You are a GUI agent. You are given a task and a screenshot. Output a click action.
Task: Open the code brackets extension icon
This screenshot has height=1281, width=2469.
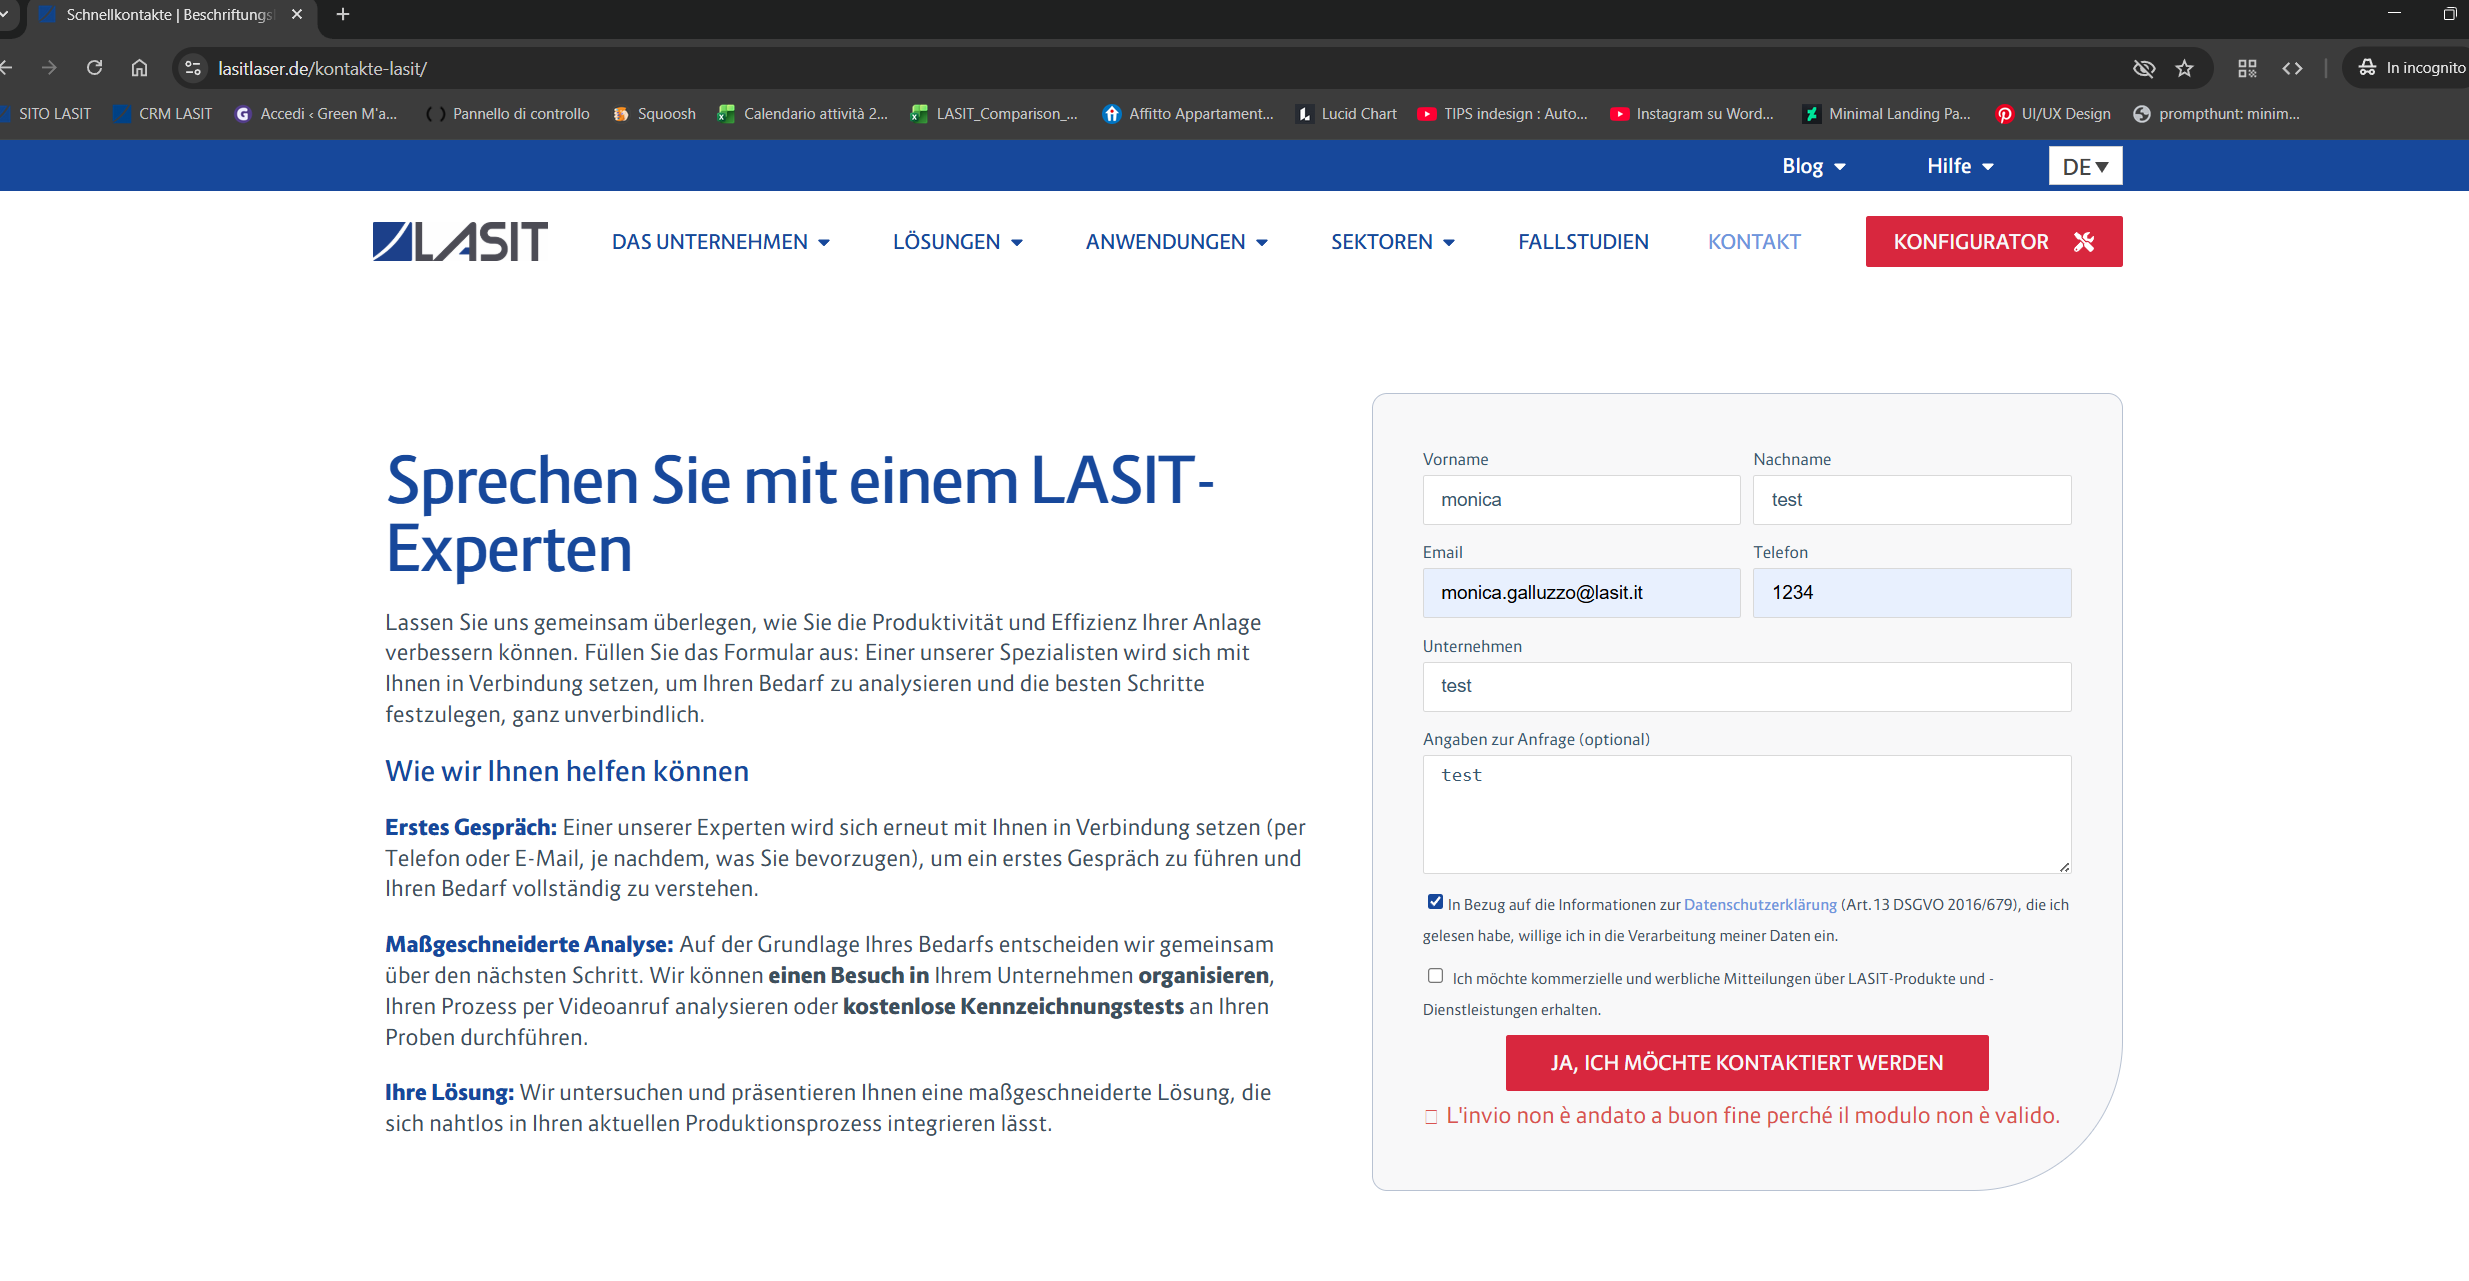click(2292, 68)
